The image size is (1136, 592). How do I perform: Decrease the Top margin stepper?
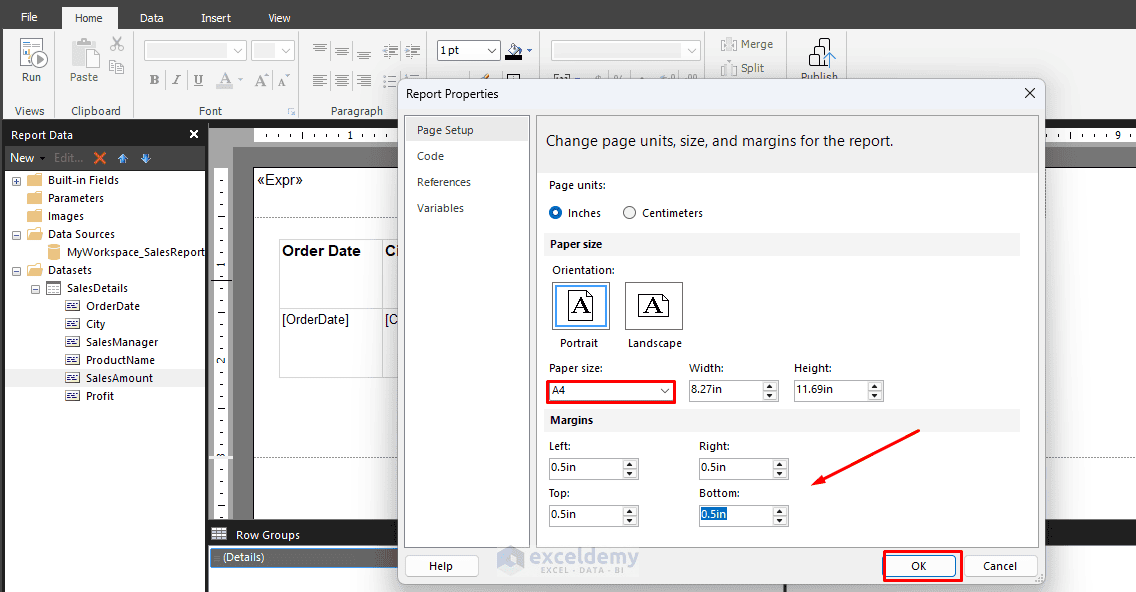630,520
